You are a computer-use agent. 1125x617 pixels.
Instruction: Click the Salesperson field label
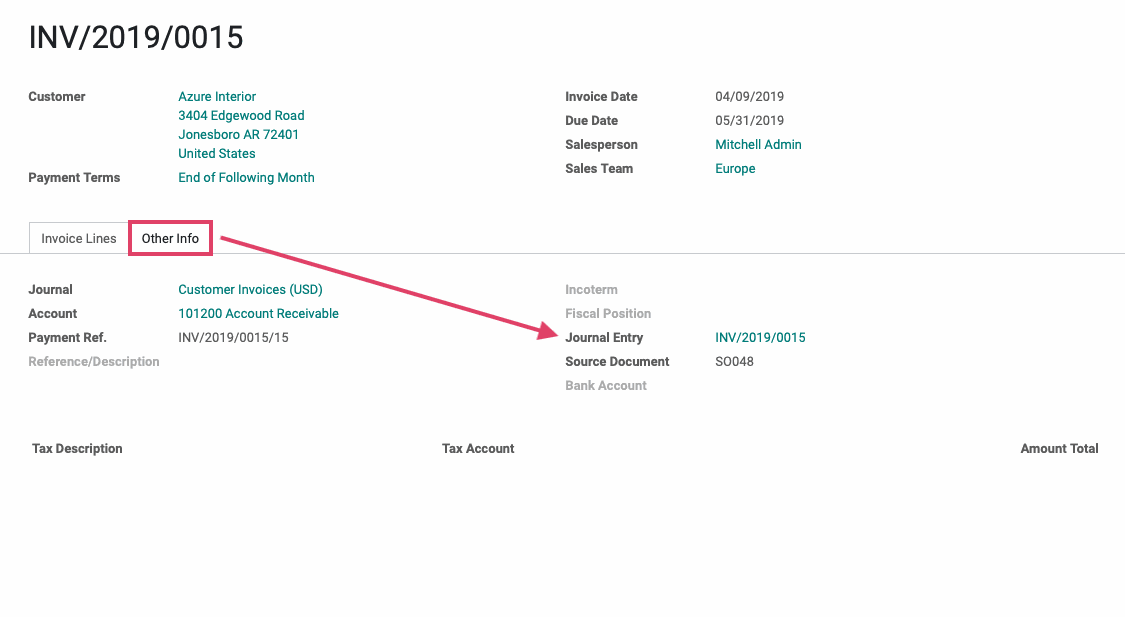601,144
